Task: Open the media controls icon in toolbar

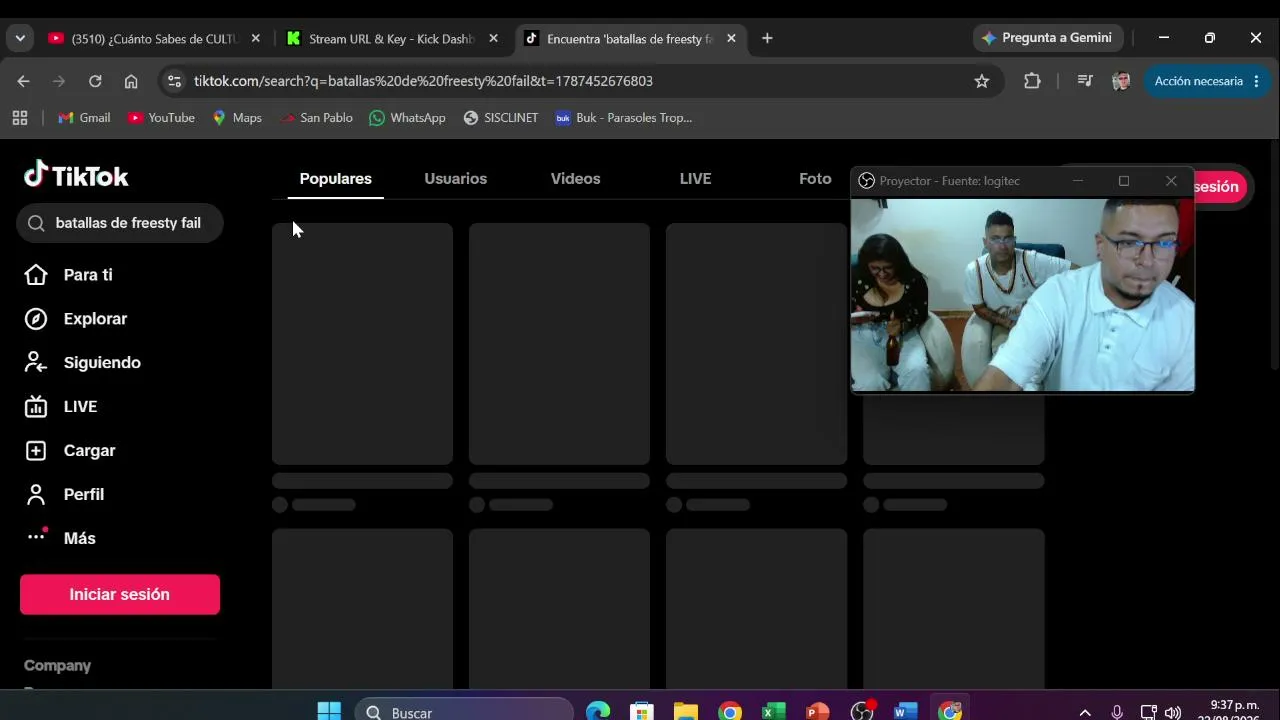Action: [x=1085, y=81]
